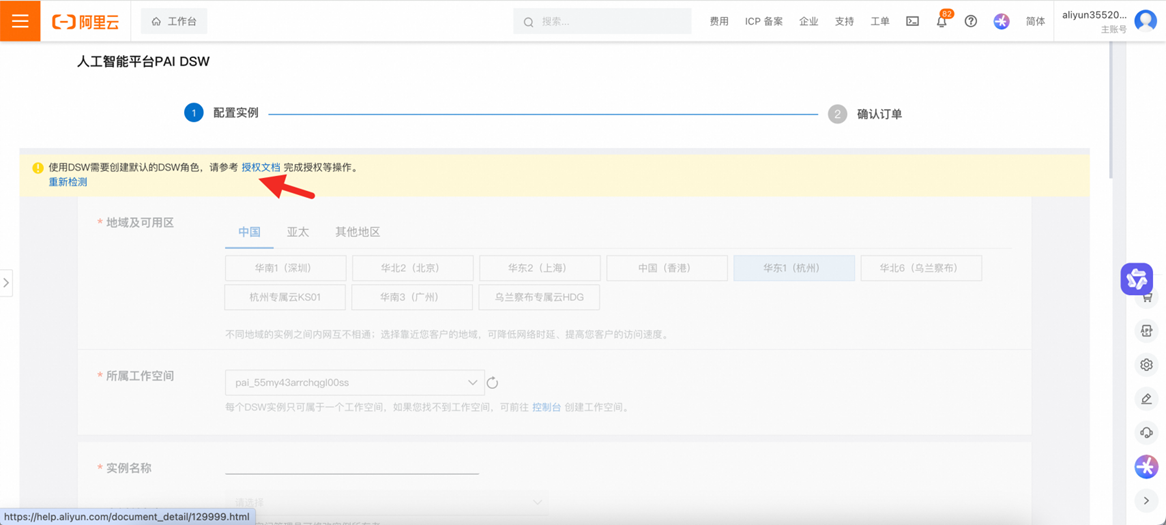This screenshot has width=1166, height=525.
Task: Open the 费用 menu
Action: (x=719, y=22)
